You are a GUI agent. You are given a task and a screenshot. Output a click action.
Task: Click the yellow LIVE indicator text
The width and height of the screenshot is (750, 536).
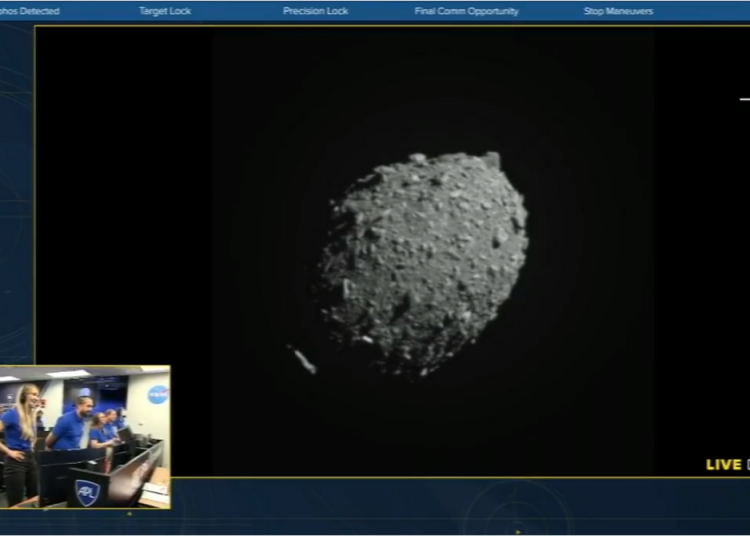724,465
